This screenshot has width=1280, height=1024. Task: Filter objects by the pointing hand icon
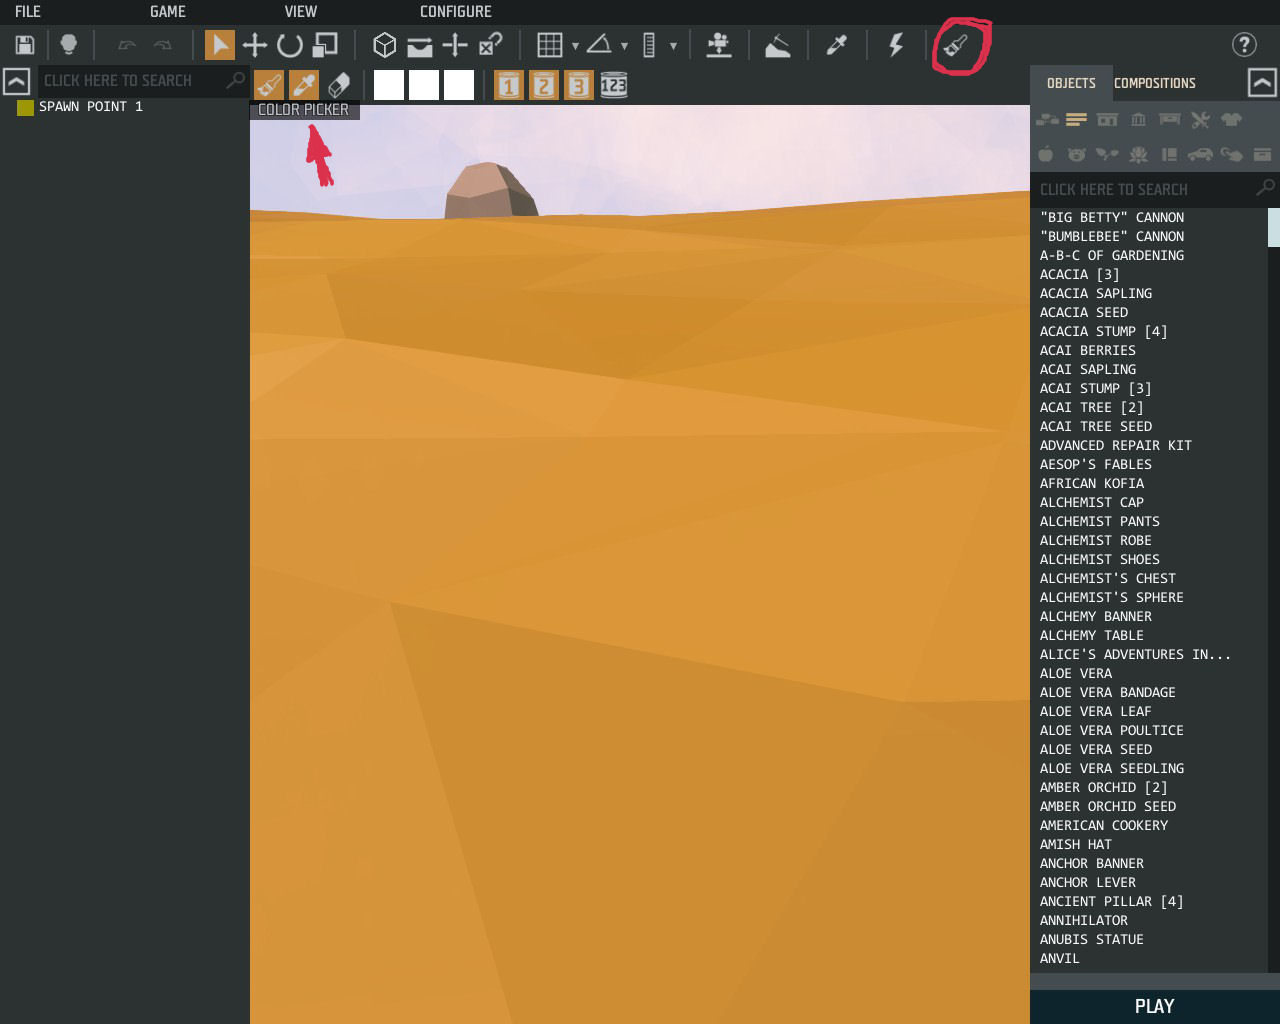point(1231,154)
